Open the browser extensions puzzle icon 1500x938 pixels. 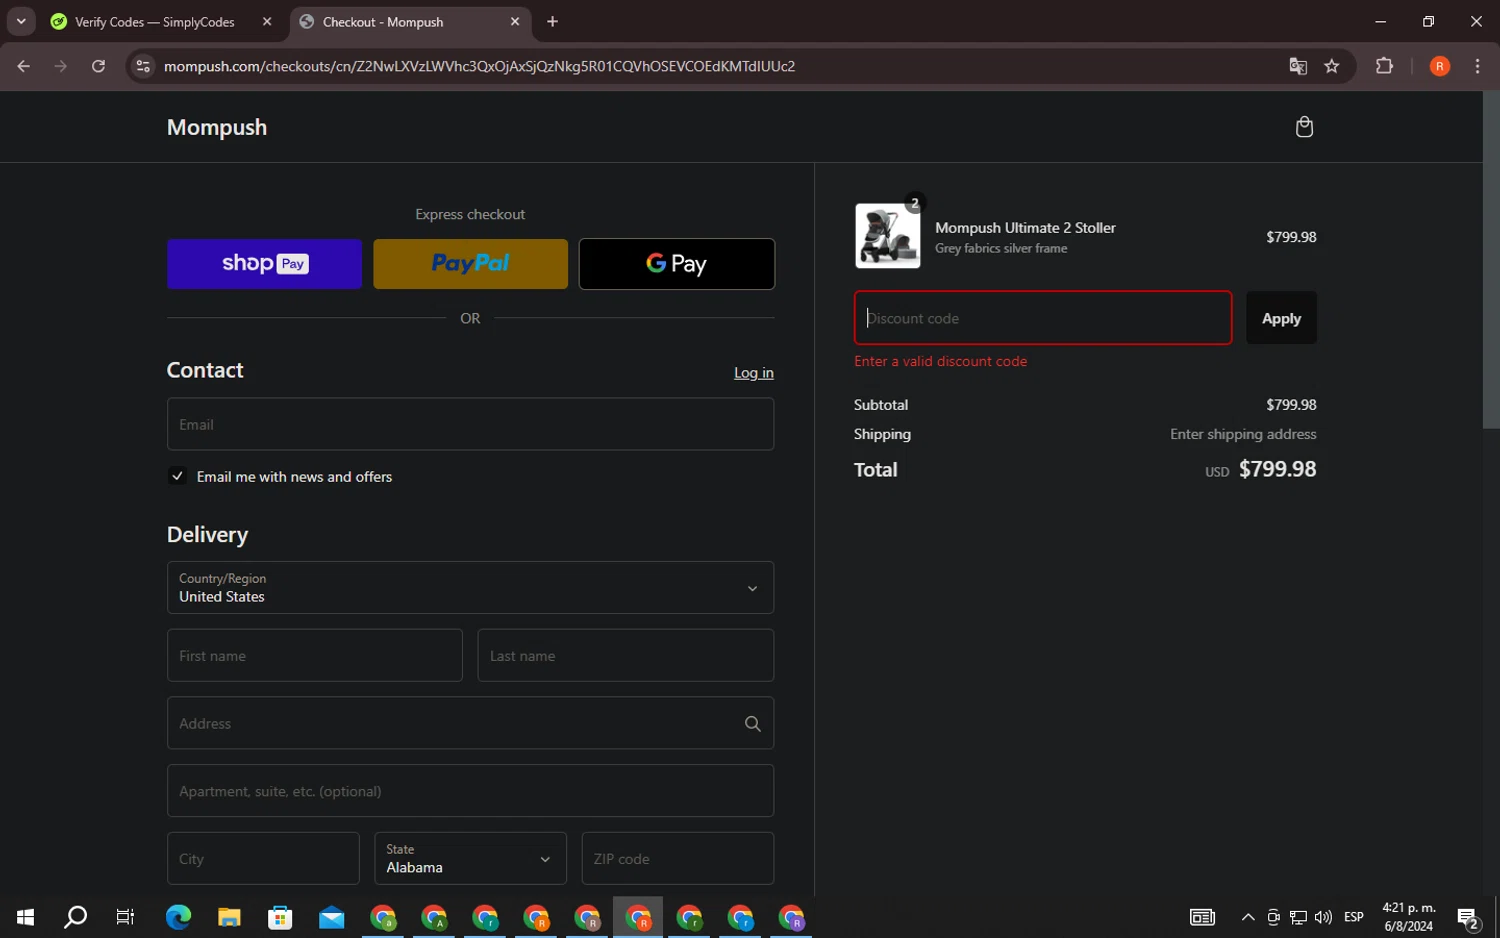1384,66
